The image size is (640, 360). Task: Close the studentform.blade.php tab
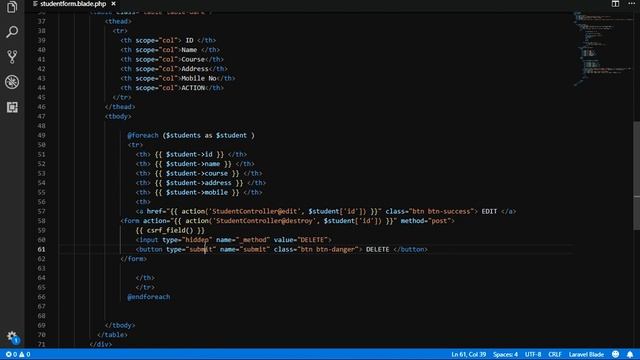coord(113,4)
